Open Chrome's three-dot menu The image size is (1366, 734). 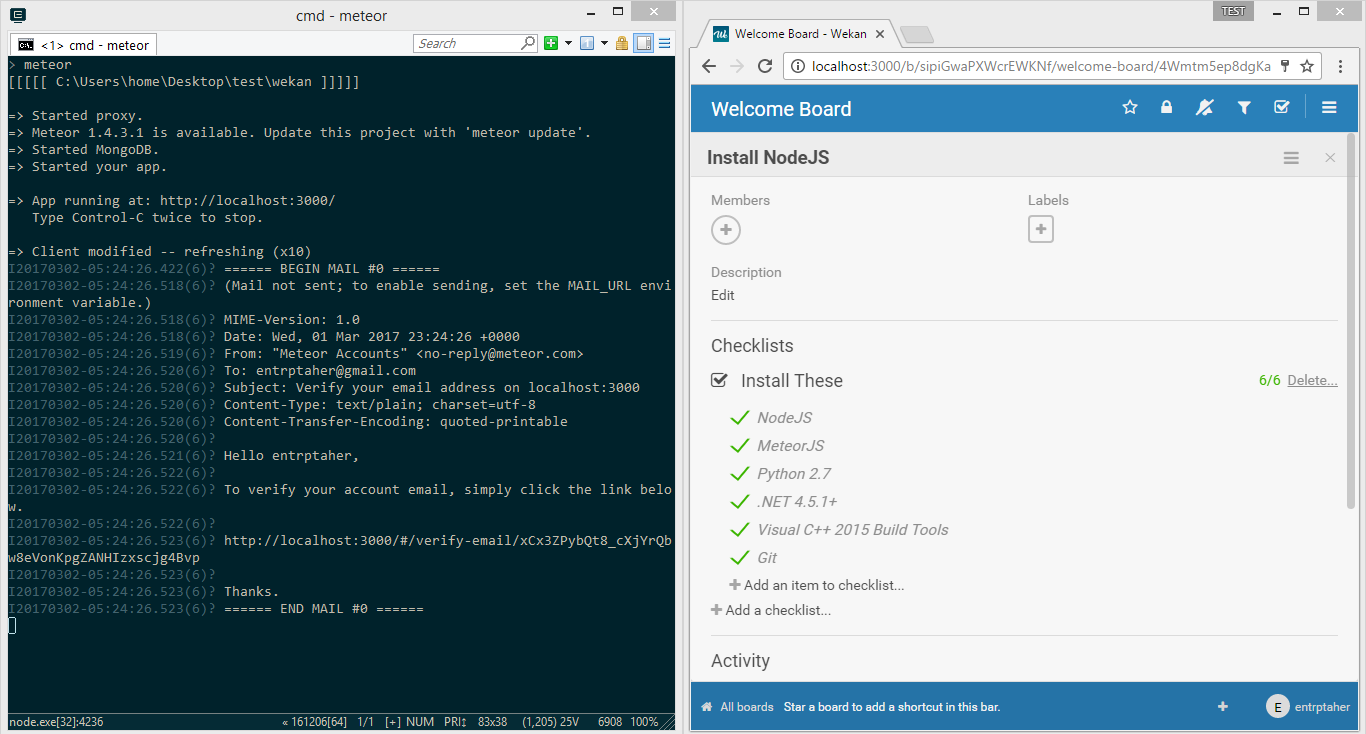pos(1343,66)
